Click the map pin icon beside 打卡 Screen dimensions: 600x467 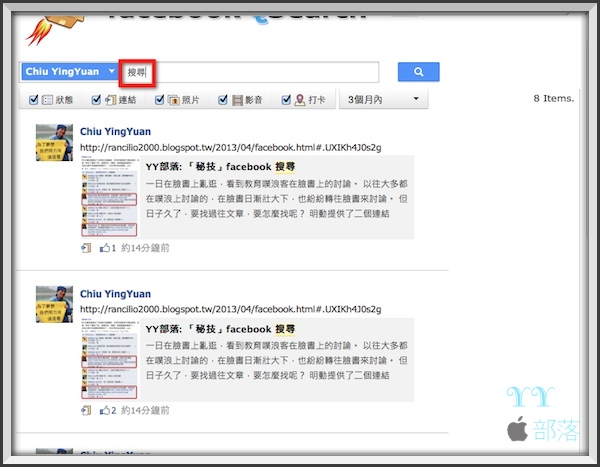[x=300, y=100]
